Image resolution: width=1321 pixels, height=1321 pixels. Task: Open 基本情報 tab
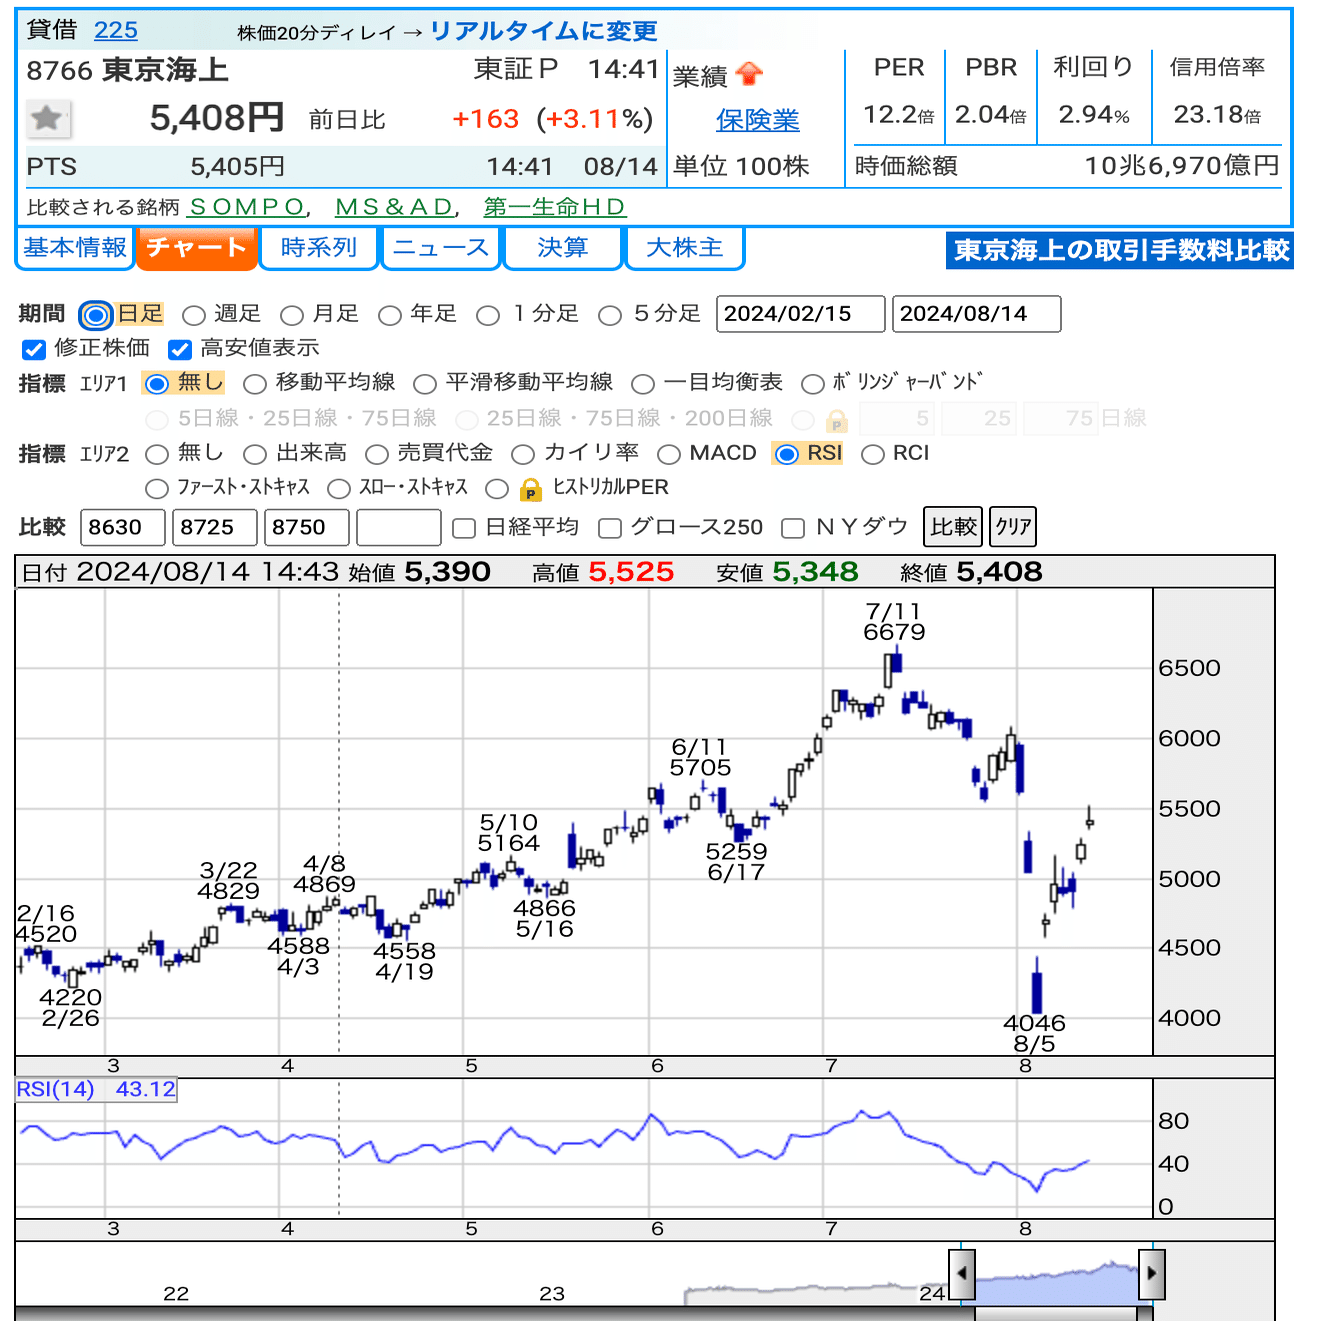pos(75,248)
